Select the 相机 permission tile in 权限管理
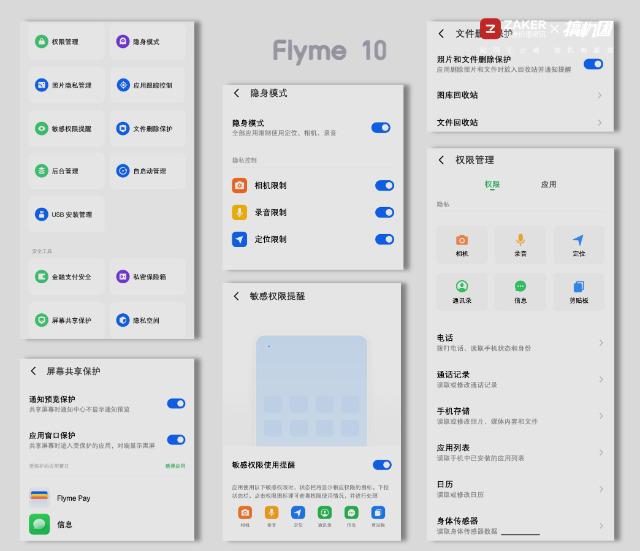The height and width of the screenshot is (551, 640). [x=462, y=245]
